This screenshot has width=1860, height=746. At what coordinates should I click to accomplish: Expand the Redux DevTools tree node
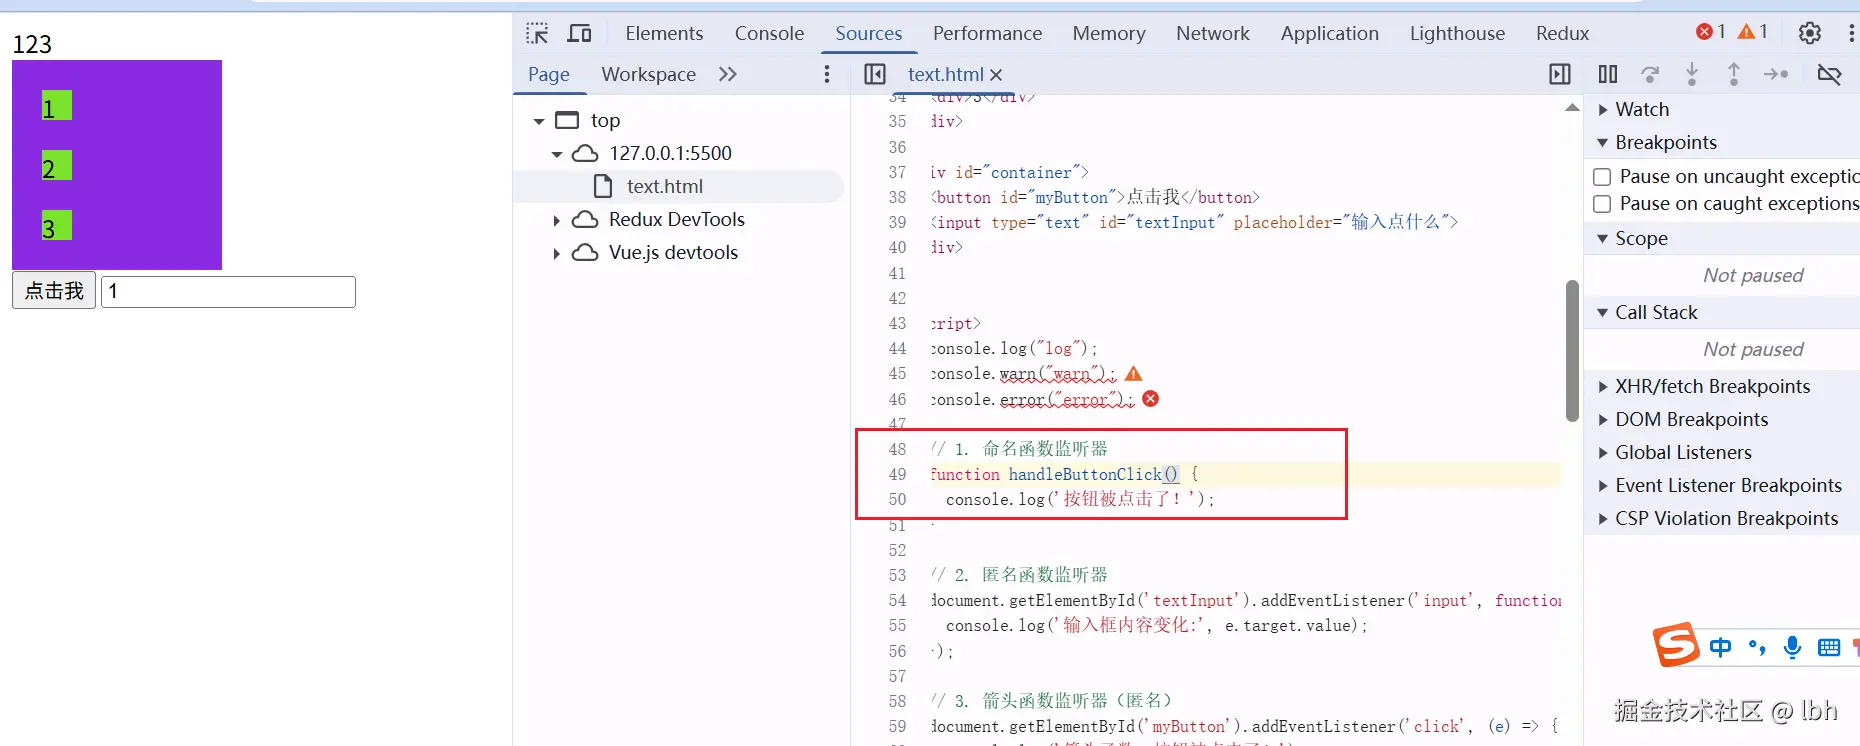point(557,220)
